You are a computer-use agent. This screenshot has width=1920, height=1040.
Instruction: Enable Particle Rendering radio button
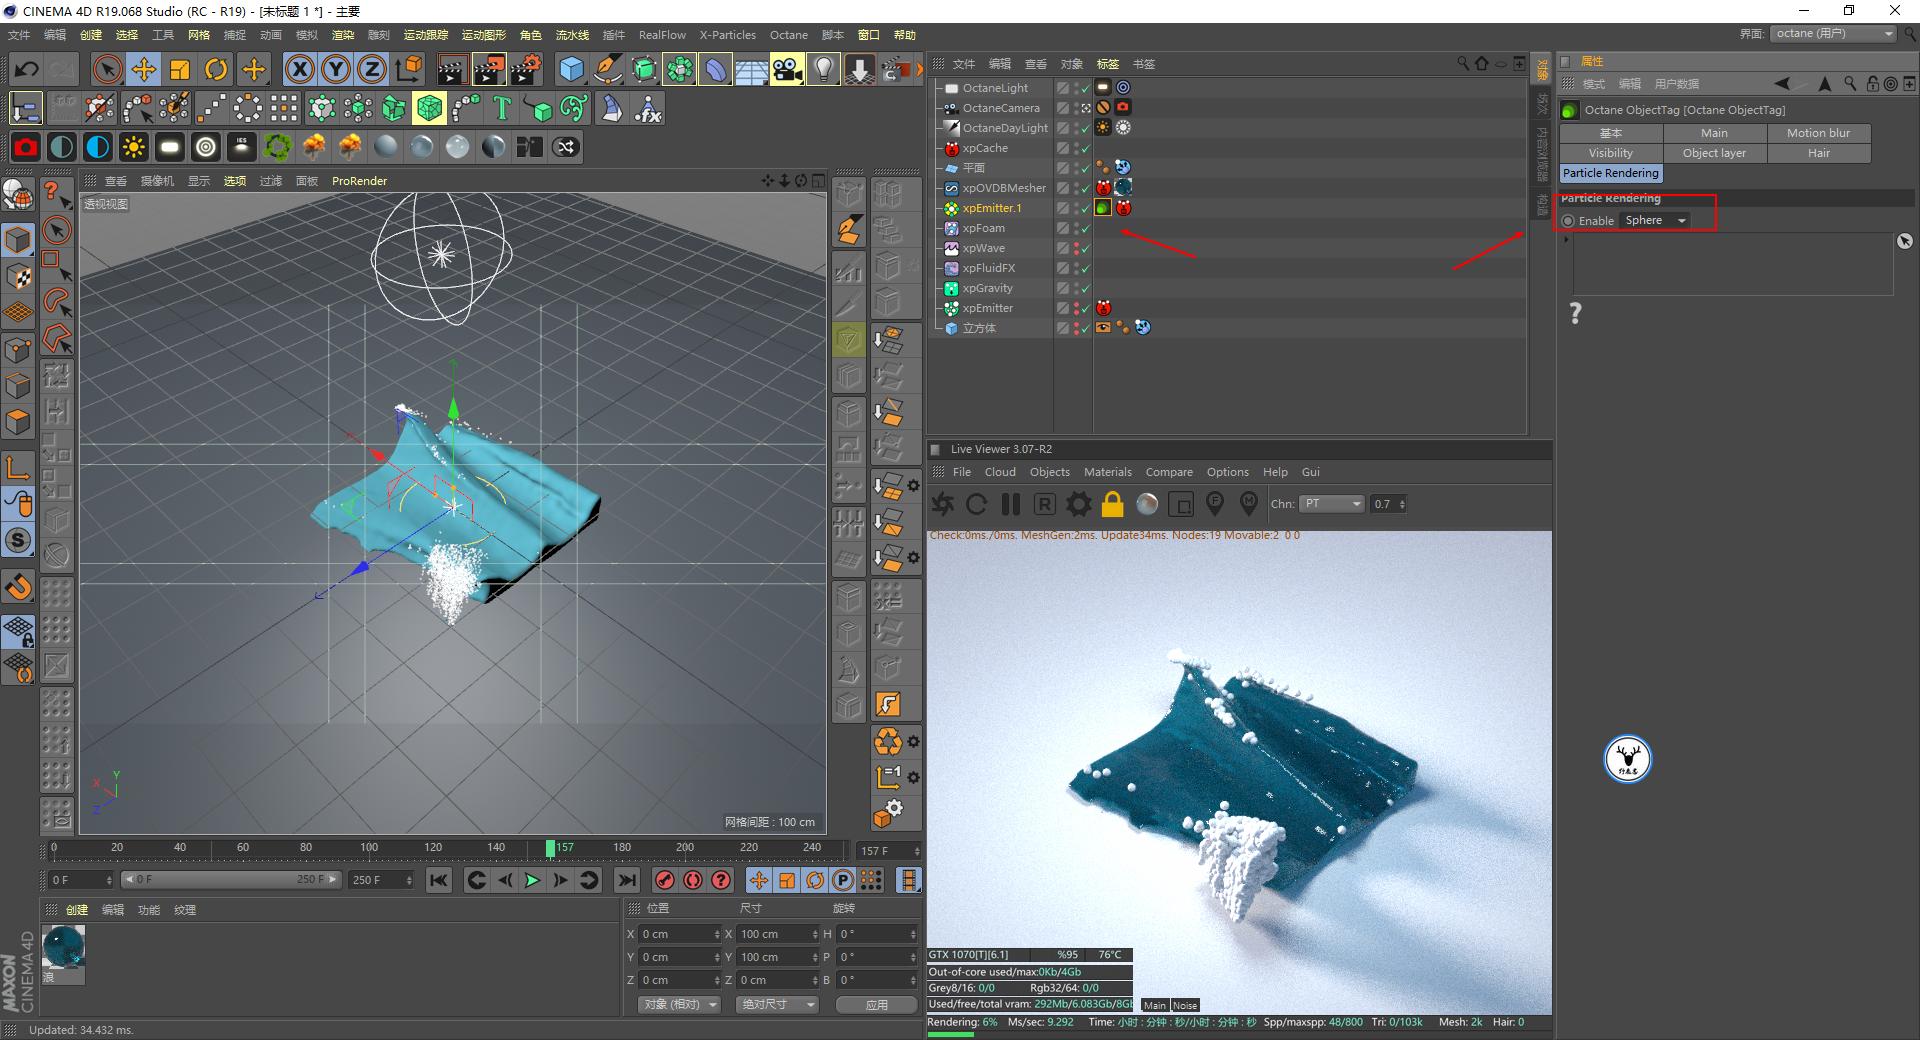pyautogui.click(x=1570, y=220)
